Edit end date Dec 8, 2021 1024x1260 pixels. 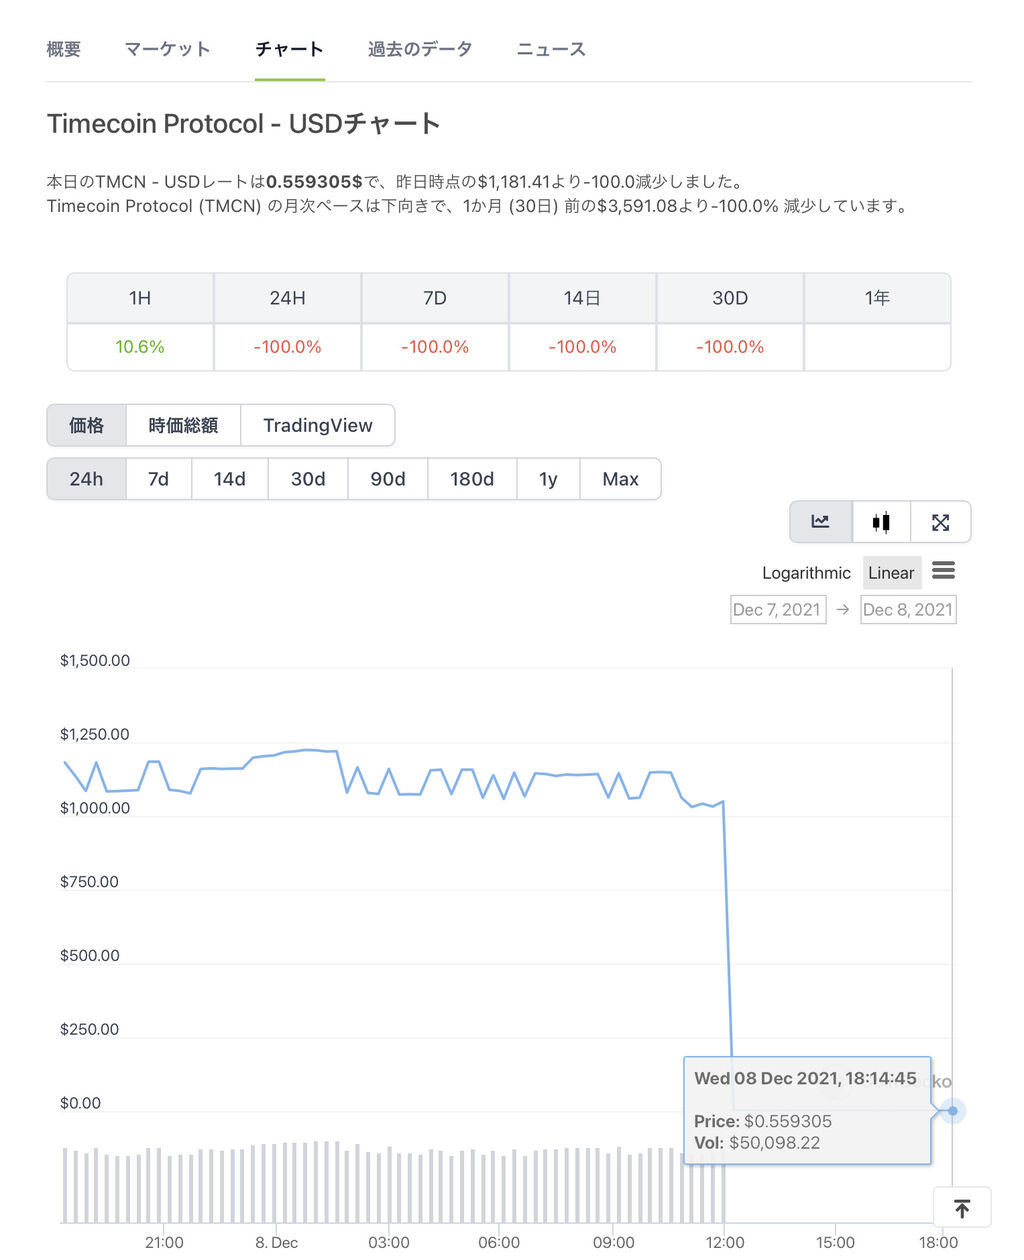[908, 609]
